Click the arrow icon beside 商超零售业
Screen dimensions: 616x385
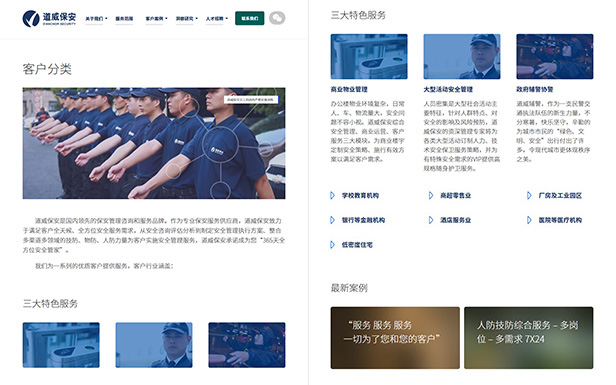(431, 195)
